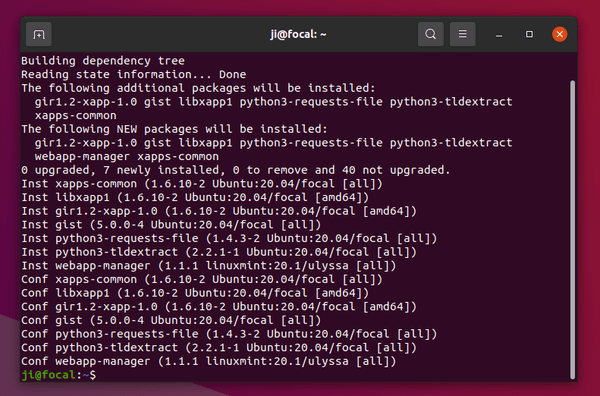Click the 'Conf python3-tldextract' line

[219, 348]
